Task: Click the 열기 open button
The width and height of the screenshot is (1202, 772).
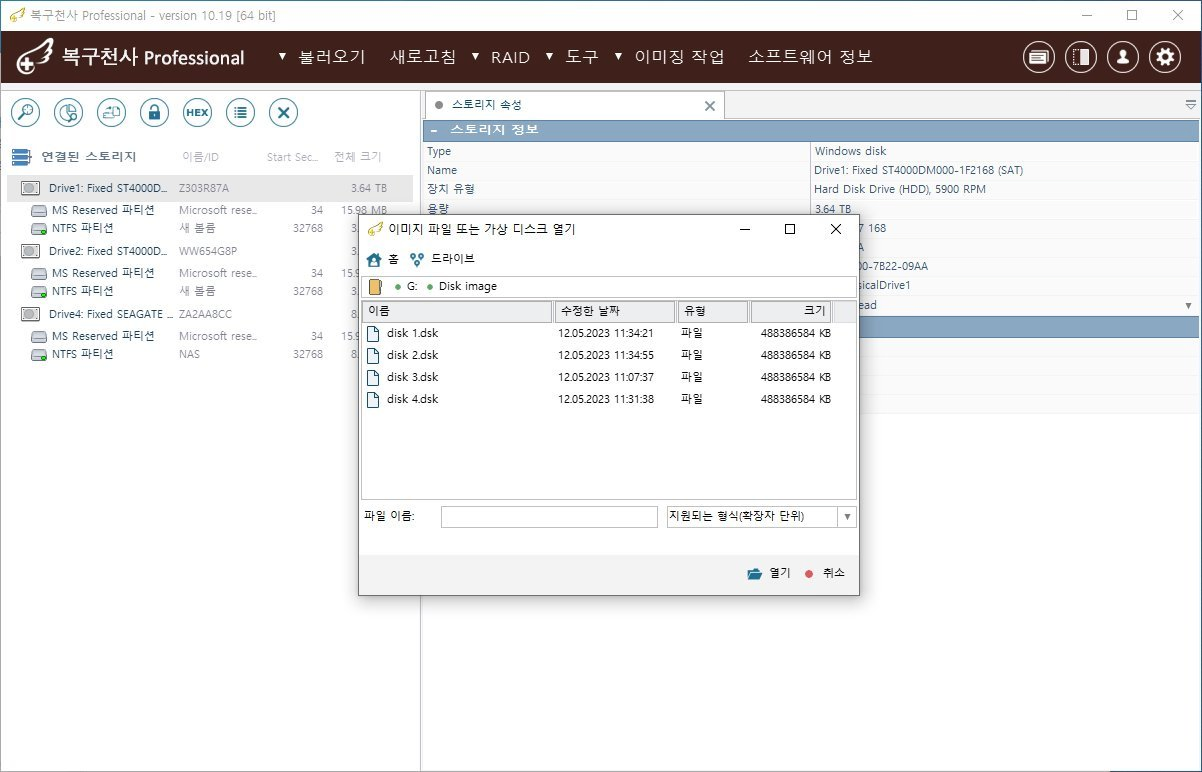Action: [x=769, y=573]
